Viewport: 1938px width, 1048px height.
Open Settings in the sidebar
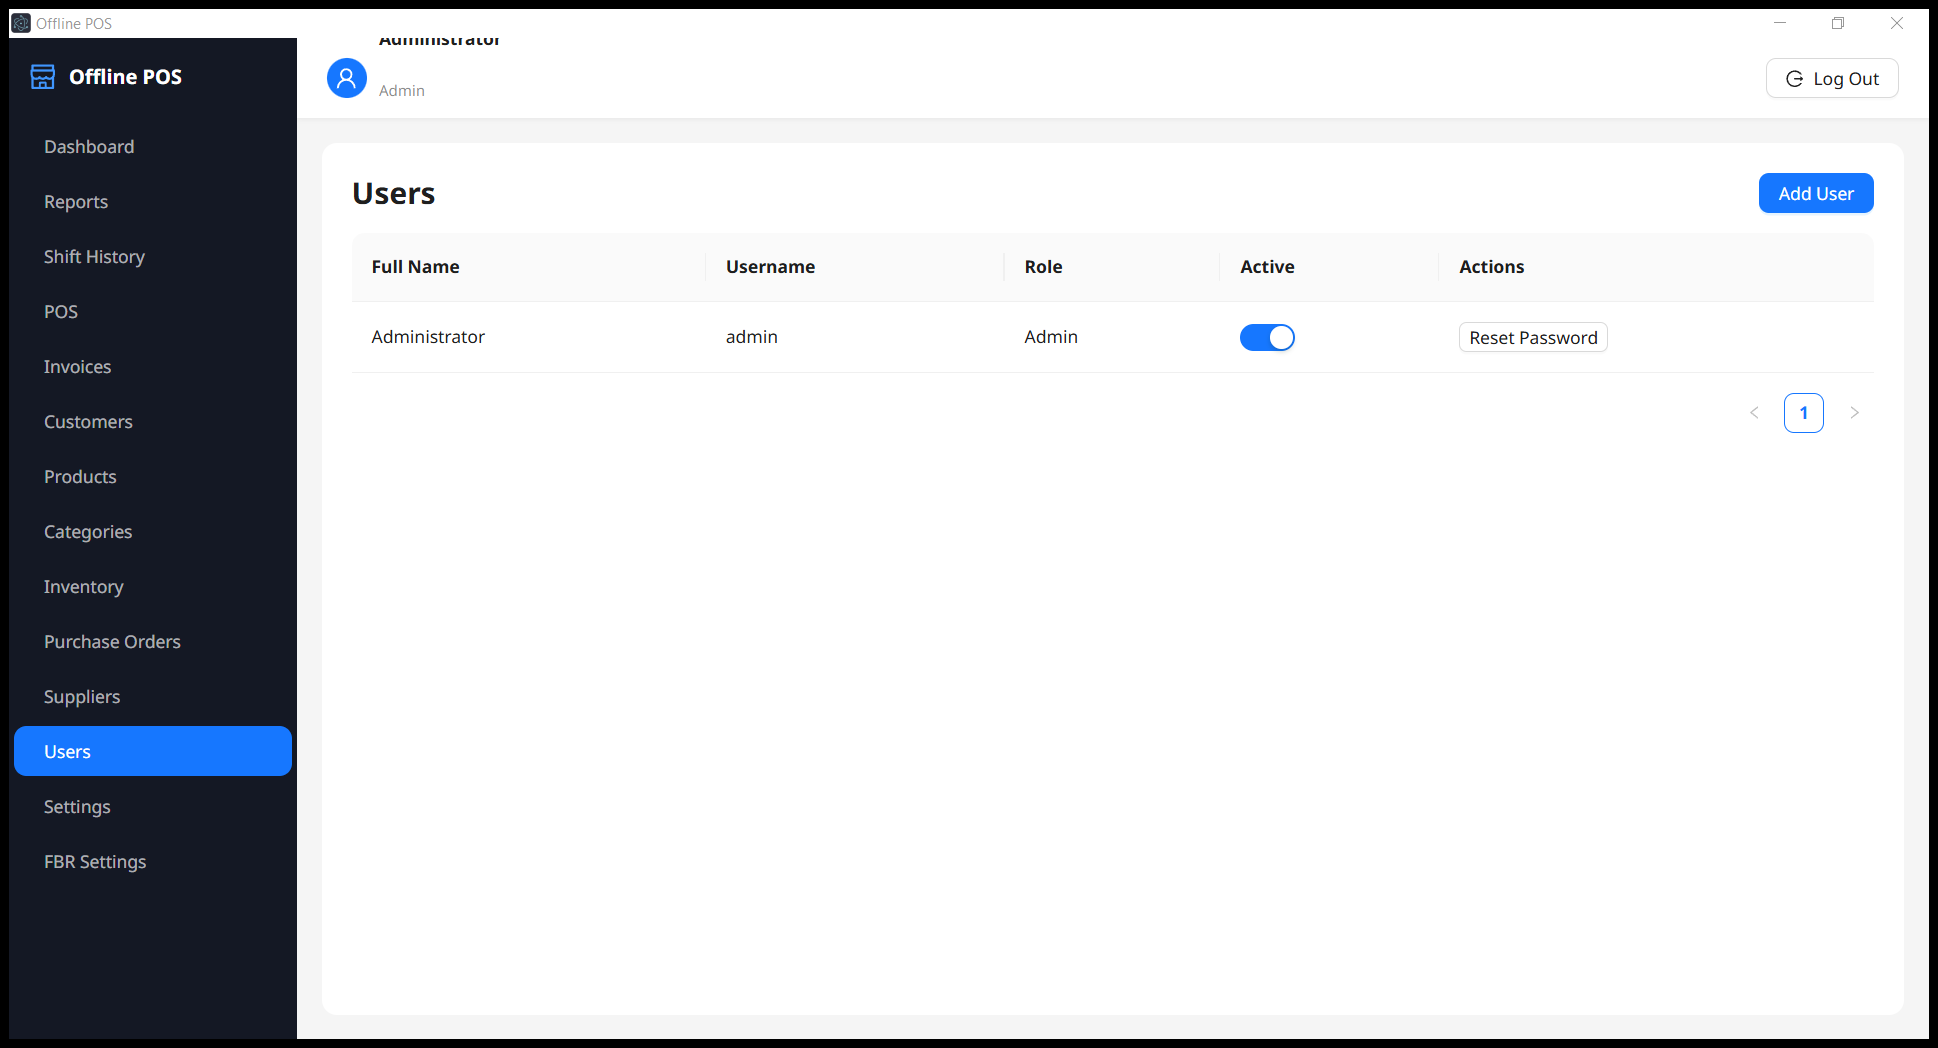(x=153, y=807)
